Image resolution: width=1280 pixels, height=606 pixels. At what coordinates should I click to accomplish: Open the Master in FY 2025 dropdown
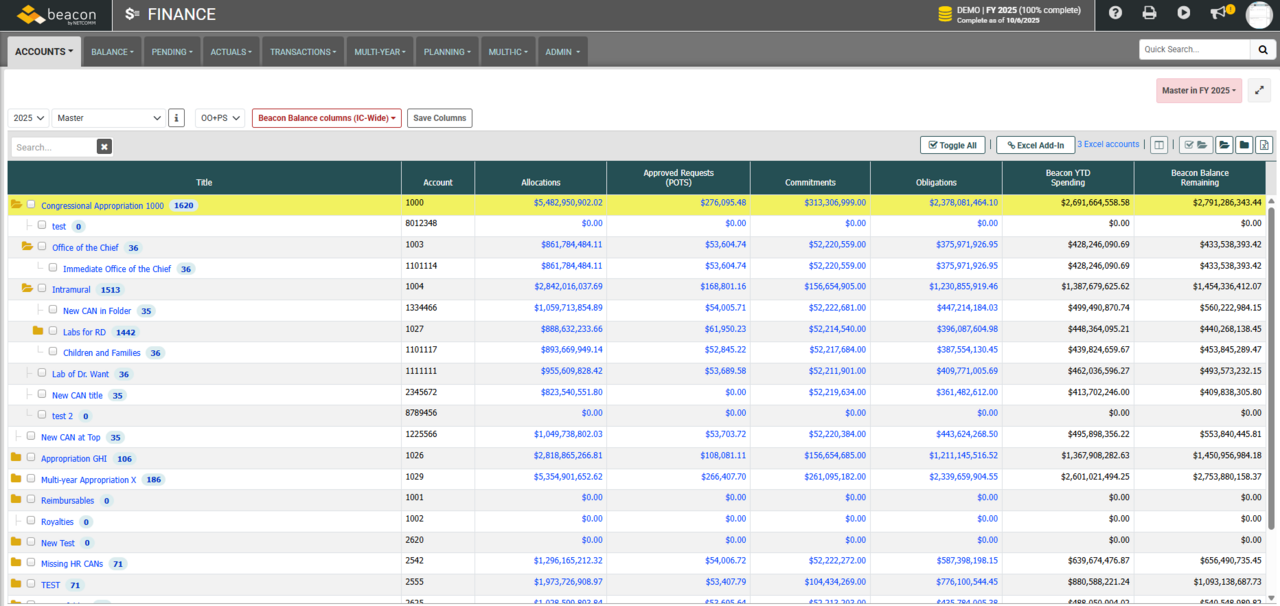(x=1198, y=90)
